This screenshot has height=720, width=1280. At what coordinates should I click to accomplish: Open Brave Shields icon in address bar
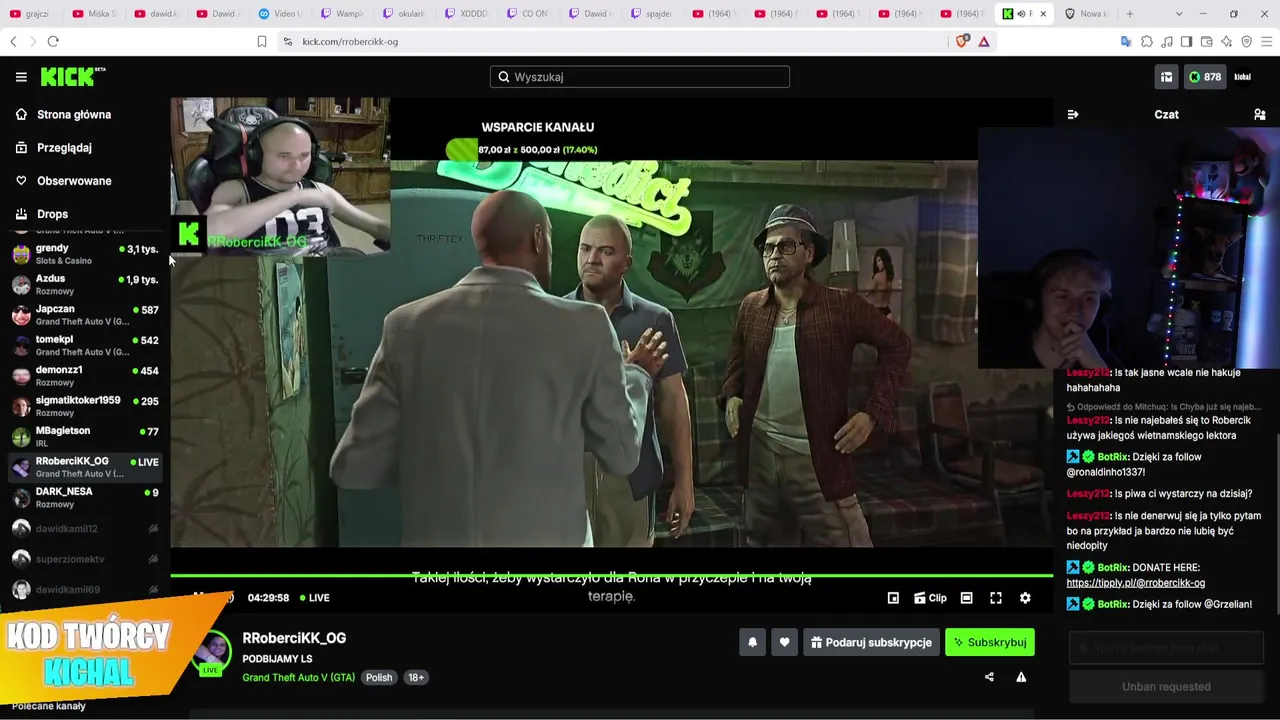pyautogui.click(x=962, y=42)
